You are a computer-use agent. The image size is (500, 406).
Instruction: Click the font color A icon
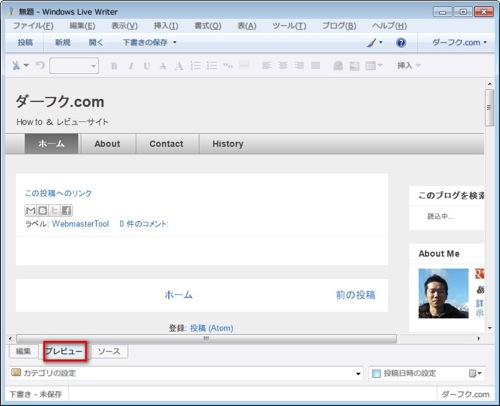(x=179, y=66)
